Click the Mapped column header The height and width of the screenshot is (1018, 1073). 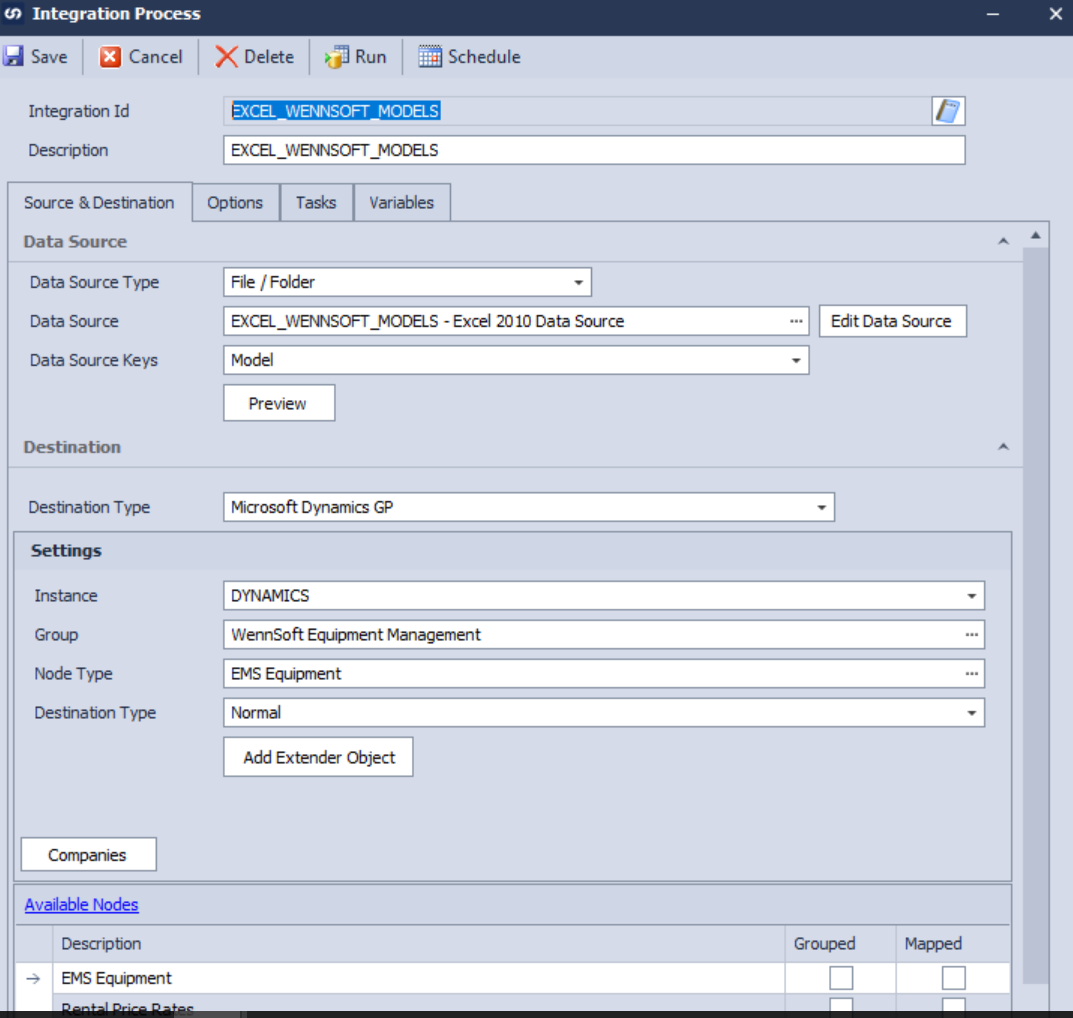pos(953,944)
